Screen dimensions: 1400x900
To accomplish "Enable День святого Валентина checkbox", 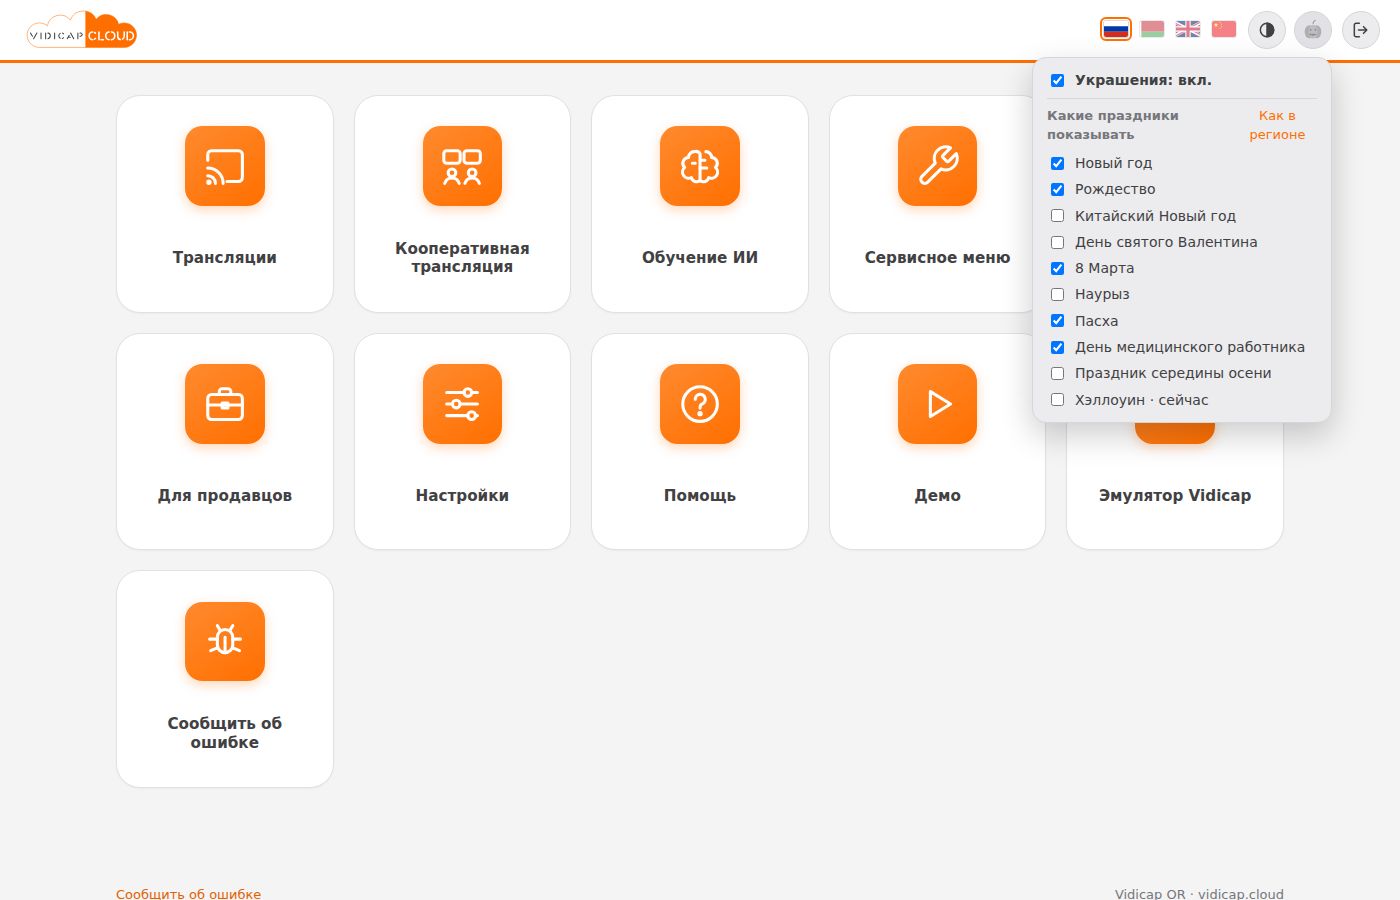I will [1057, 242].
